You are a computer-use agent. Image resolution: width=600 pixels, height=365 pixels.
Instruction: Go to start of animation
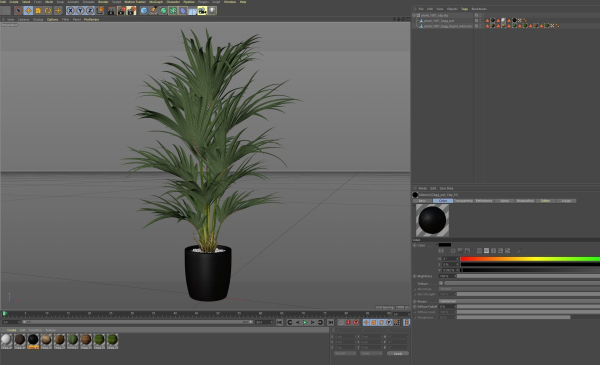click(279, 323)
